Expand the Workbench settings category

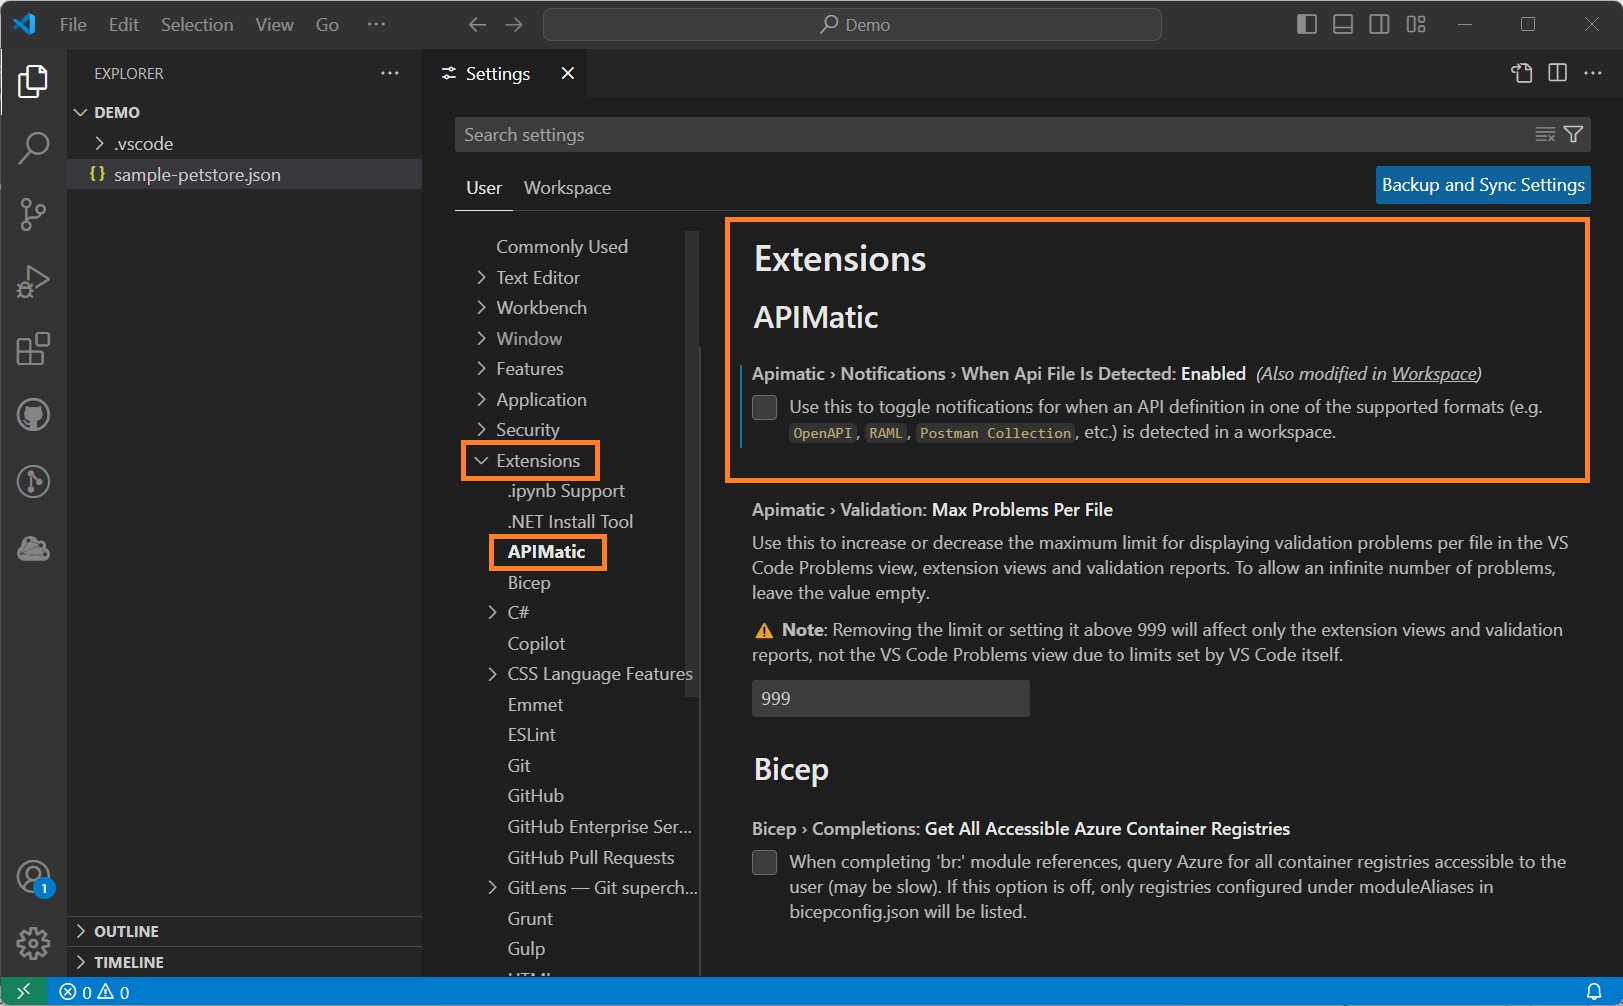click(481, 307)
